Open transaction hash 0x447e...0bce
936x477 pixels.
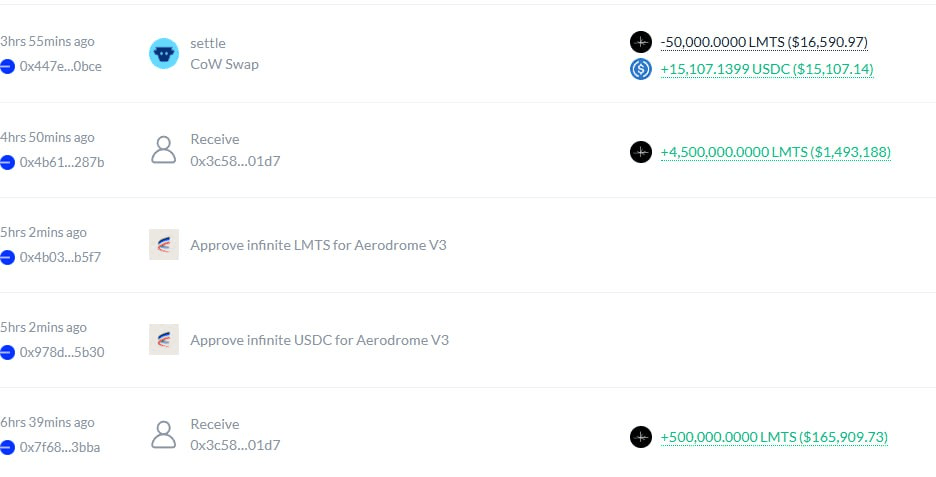(60, 66)
